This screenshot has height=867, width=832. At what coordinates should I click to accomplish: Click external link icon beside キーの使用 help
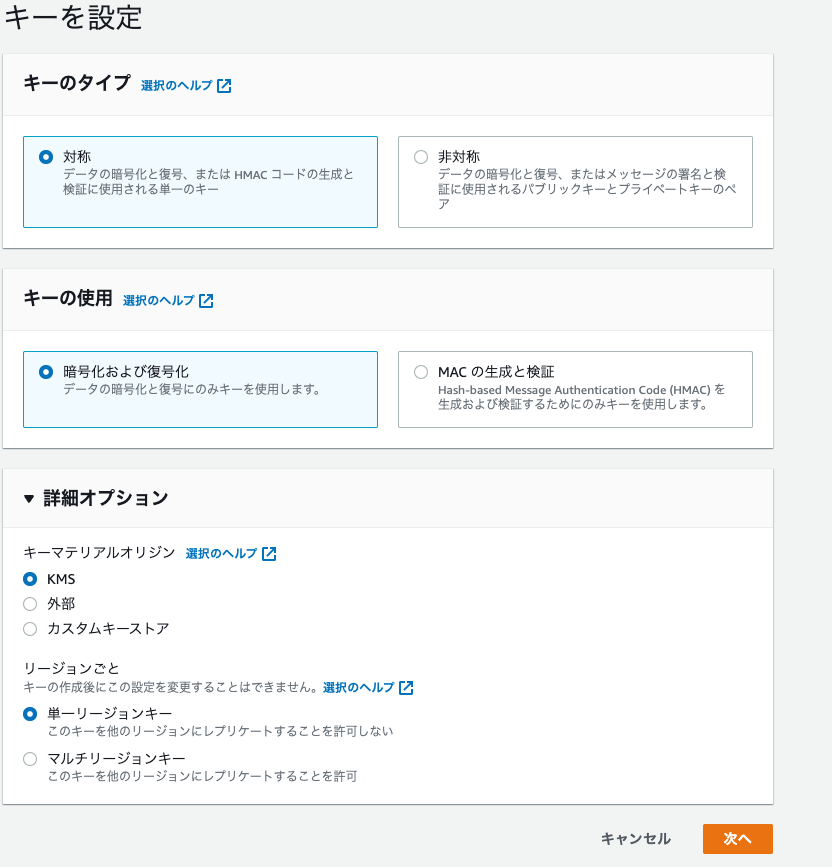tap(206, 301)
